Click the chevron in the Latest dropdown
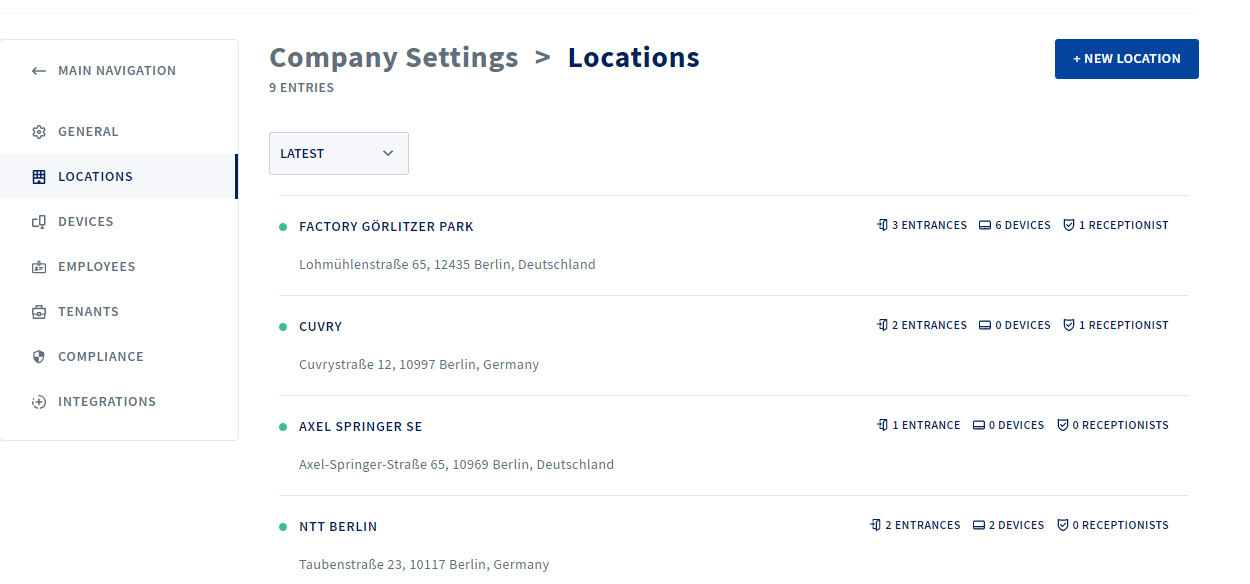Image resolution: width=1250 pixels, height=584 pixels. [x=388, y=153]
